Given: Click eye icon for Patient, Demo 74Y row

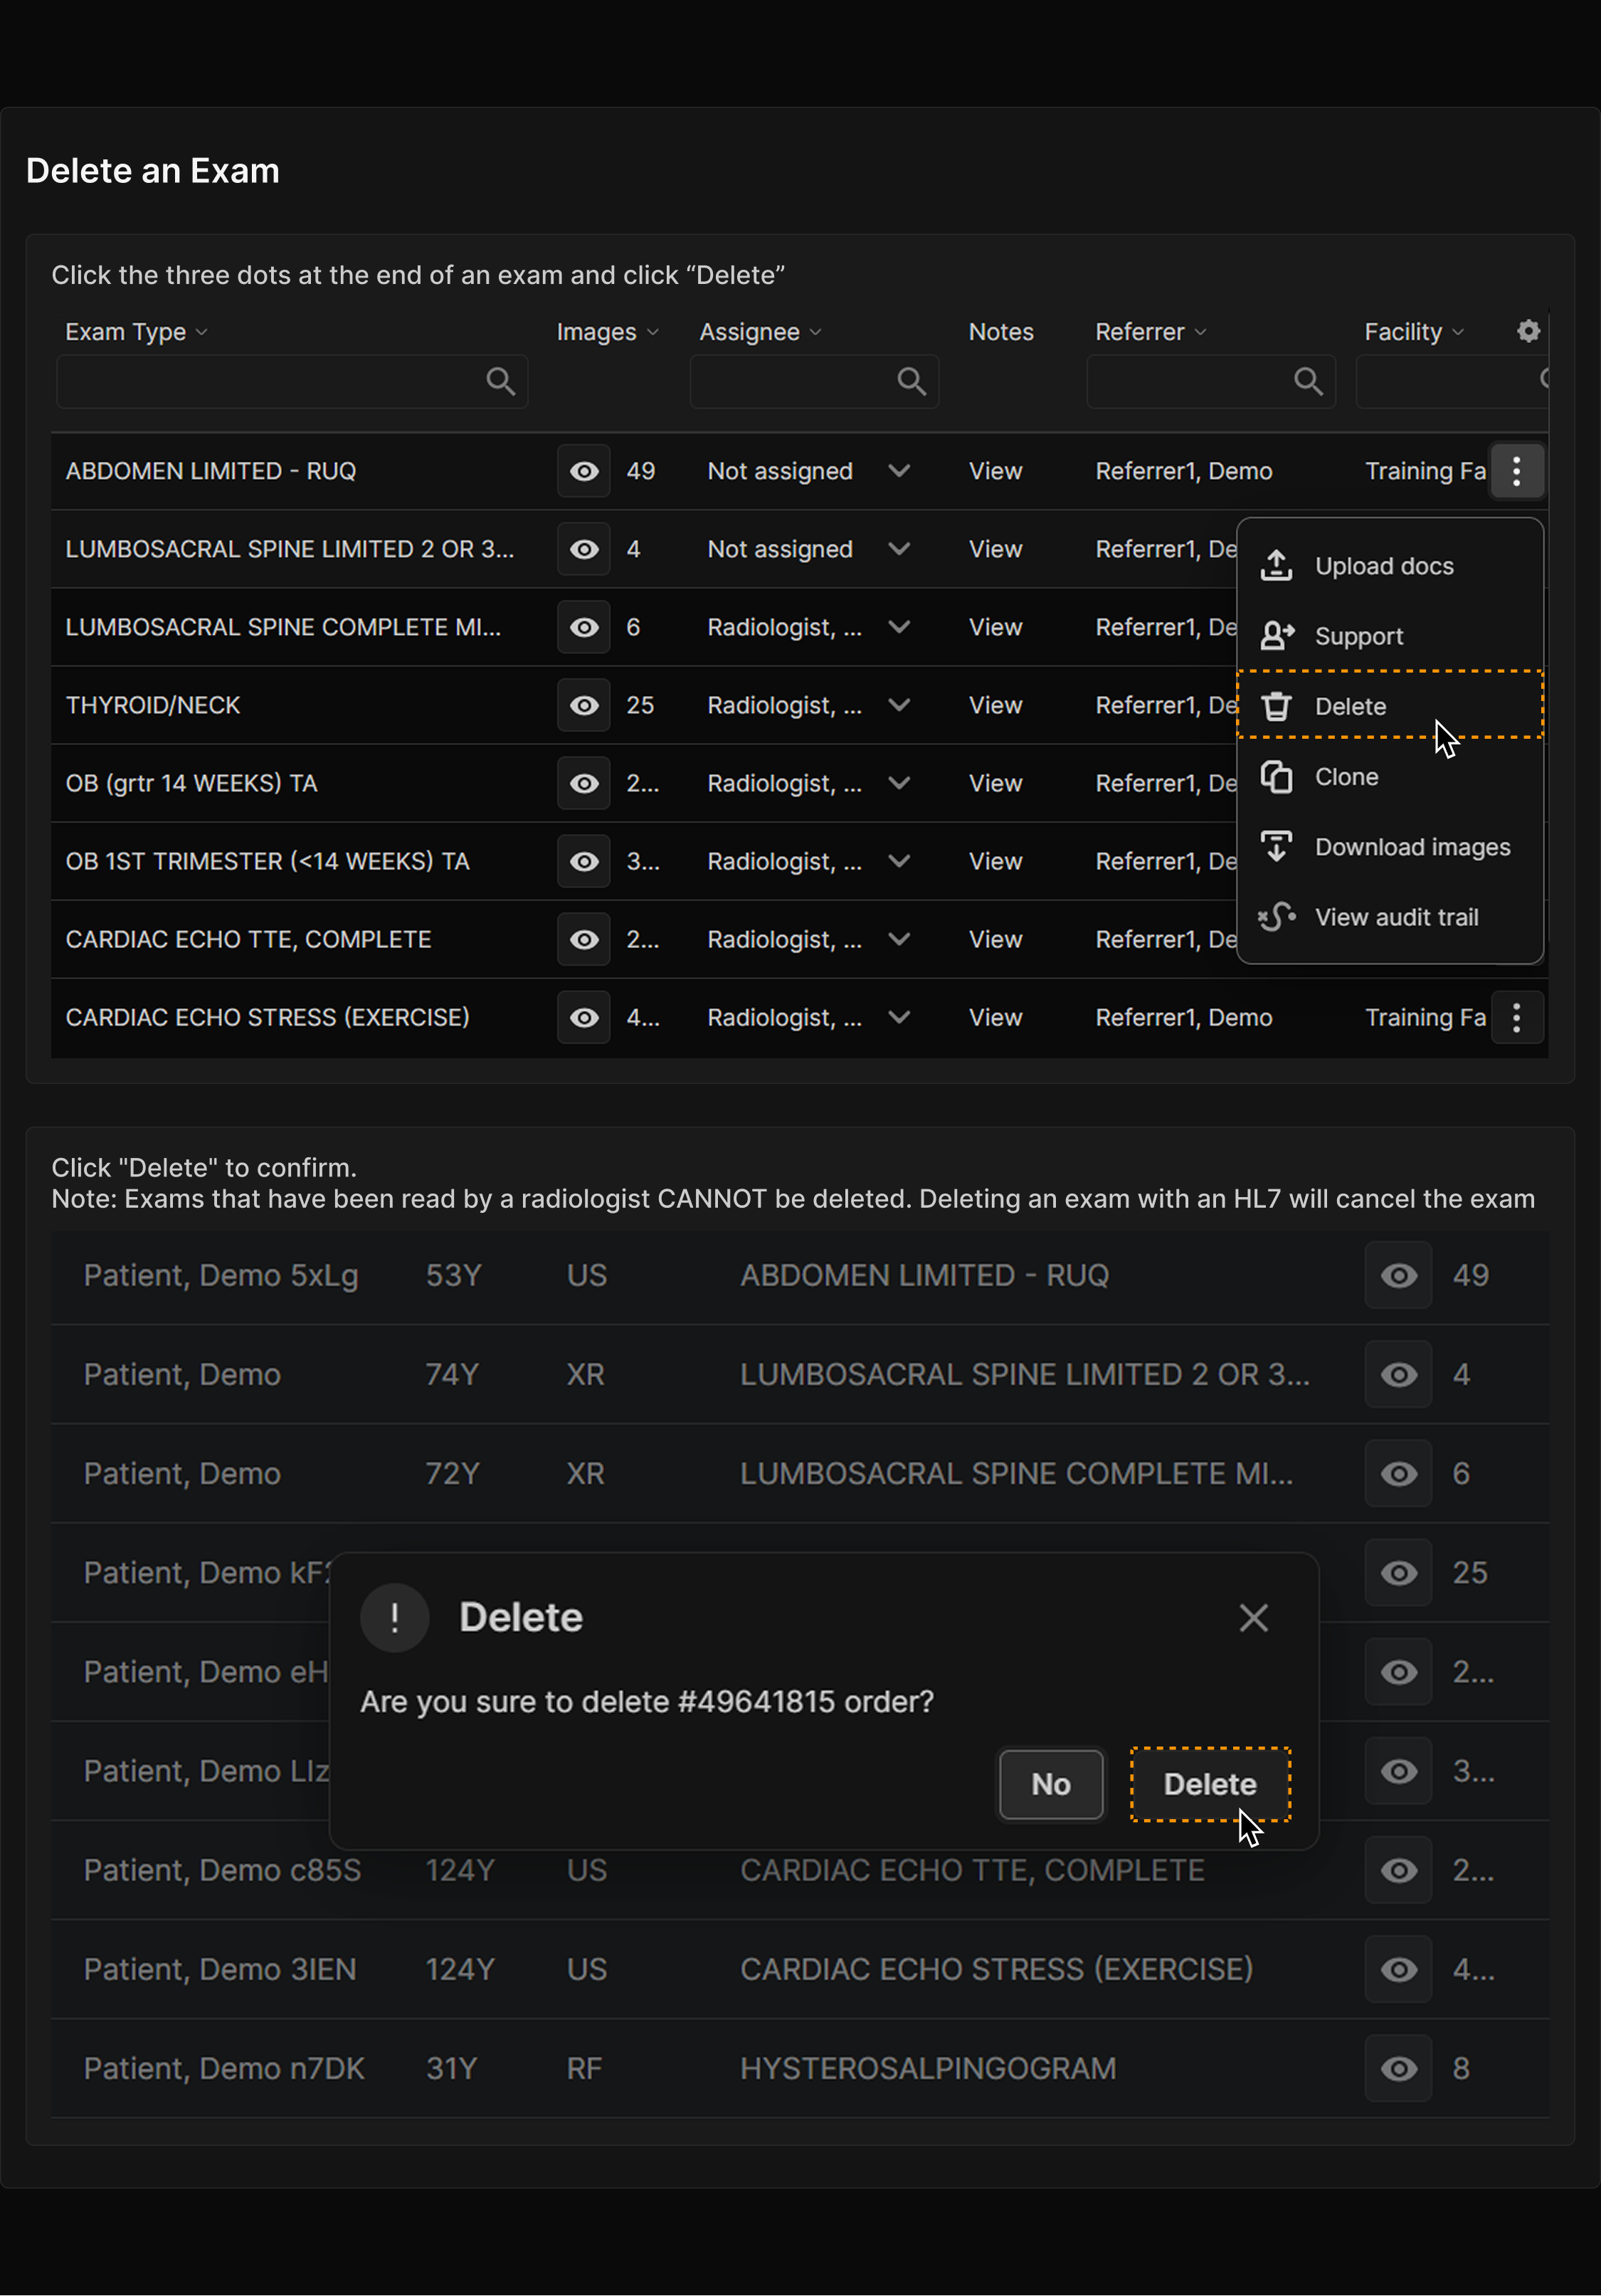Looking at the screenshot, I should [1398, 1374].
